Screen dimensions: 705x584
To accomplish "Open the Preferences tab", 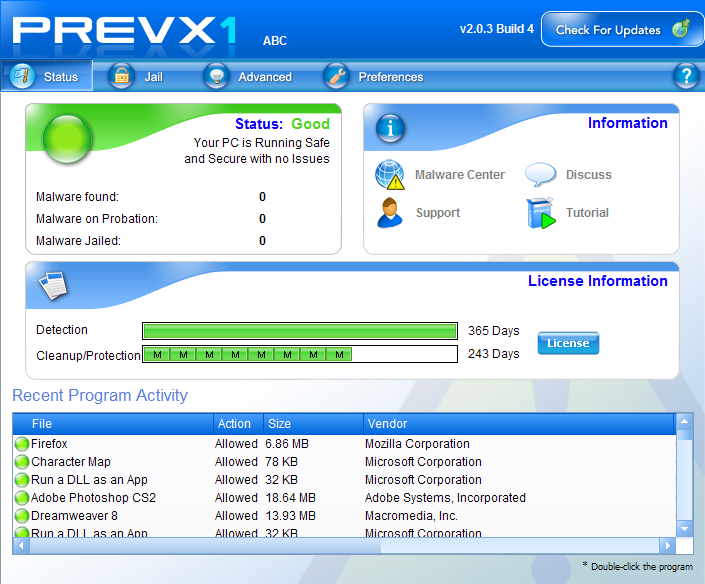I will 374,76.
